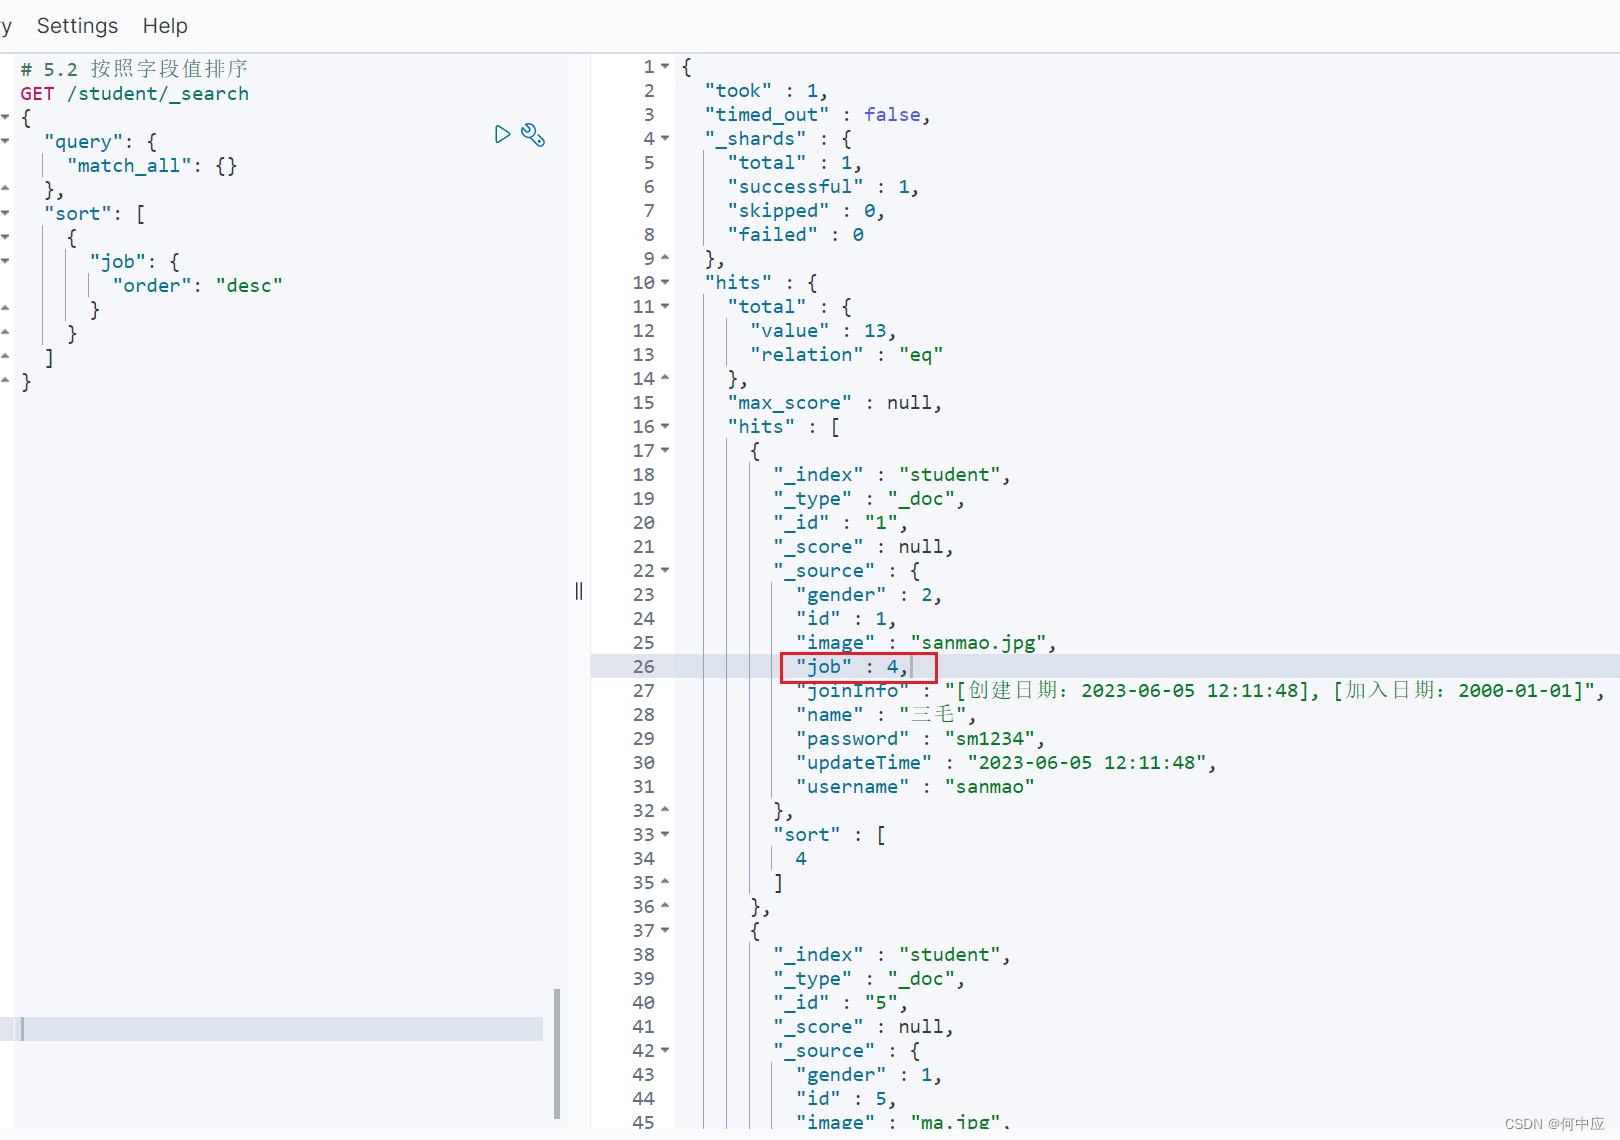Collapse second hit object at line 37
This screenshot has height=1140, width=1620.
pyautogui.click(x=665, y=931)
